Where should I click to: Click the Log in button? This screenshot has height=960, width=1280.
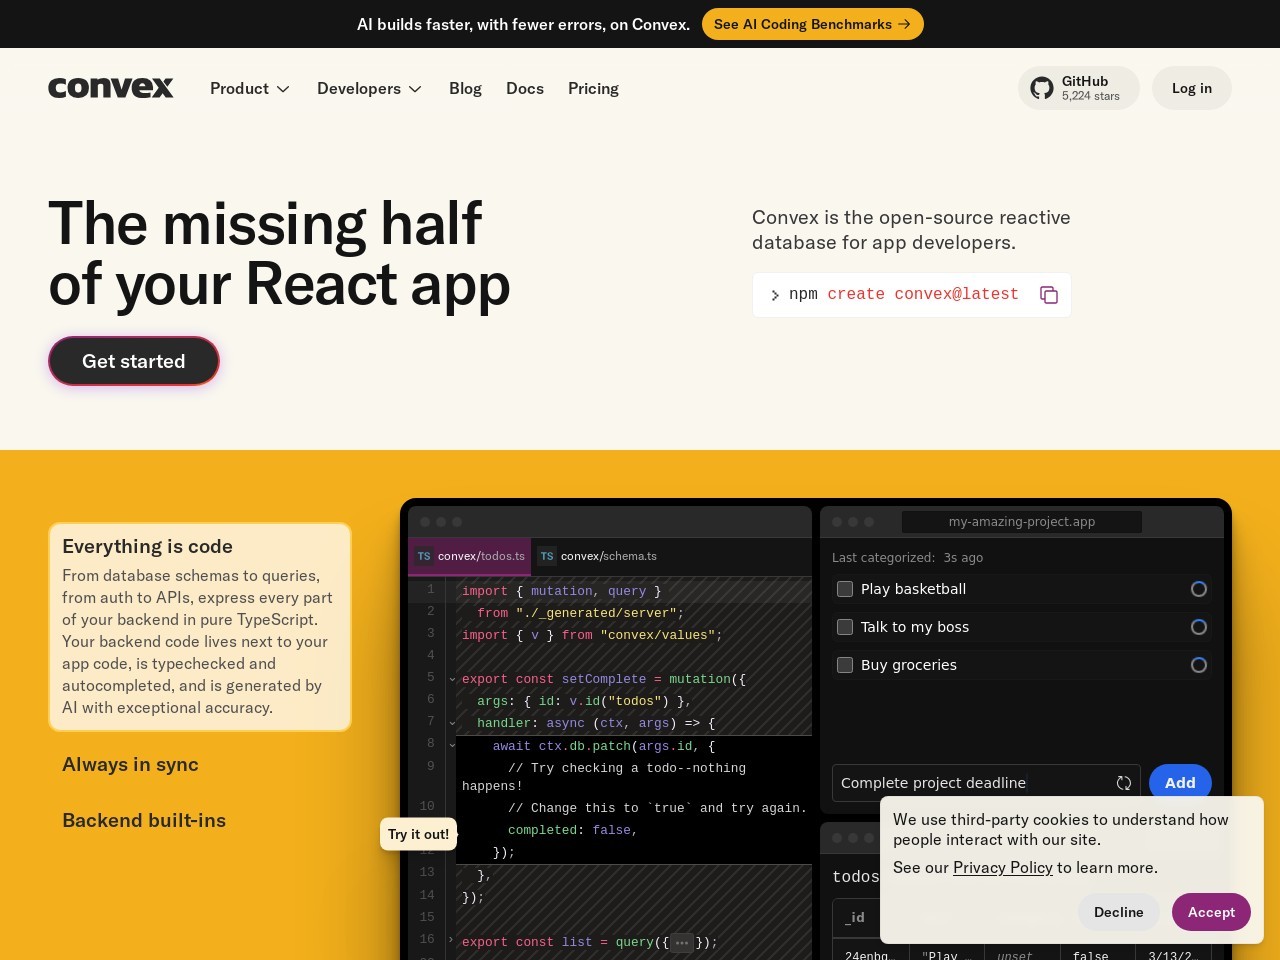pyautogui.click(x=1192, y=88)
